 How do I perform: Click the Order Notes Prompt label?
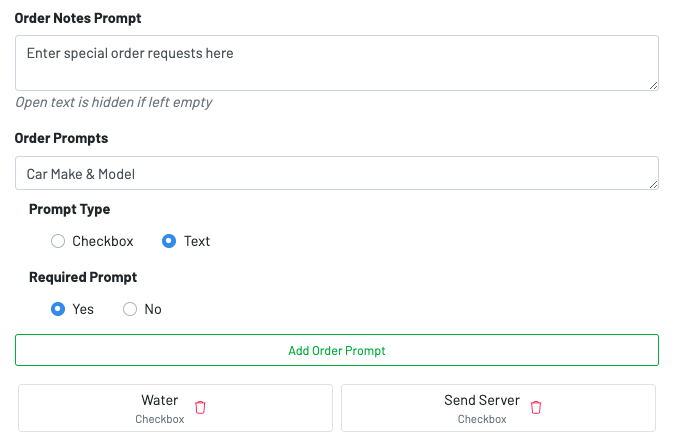pos(77,17)
